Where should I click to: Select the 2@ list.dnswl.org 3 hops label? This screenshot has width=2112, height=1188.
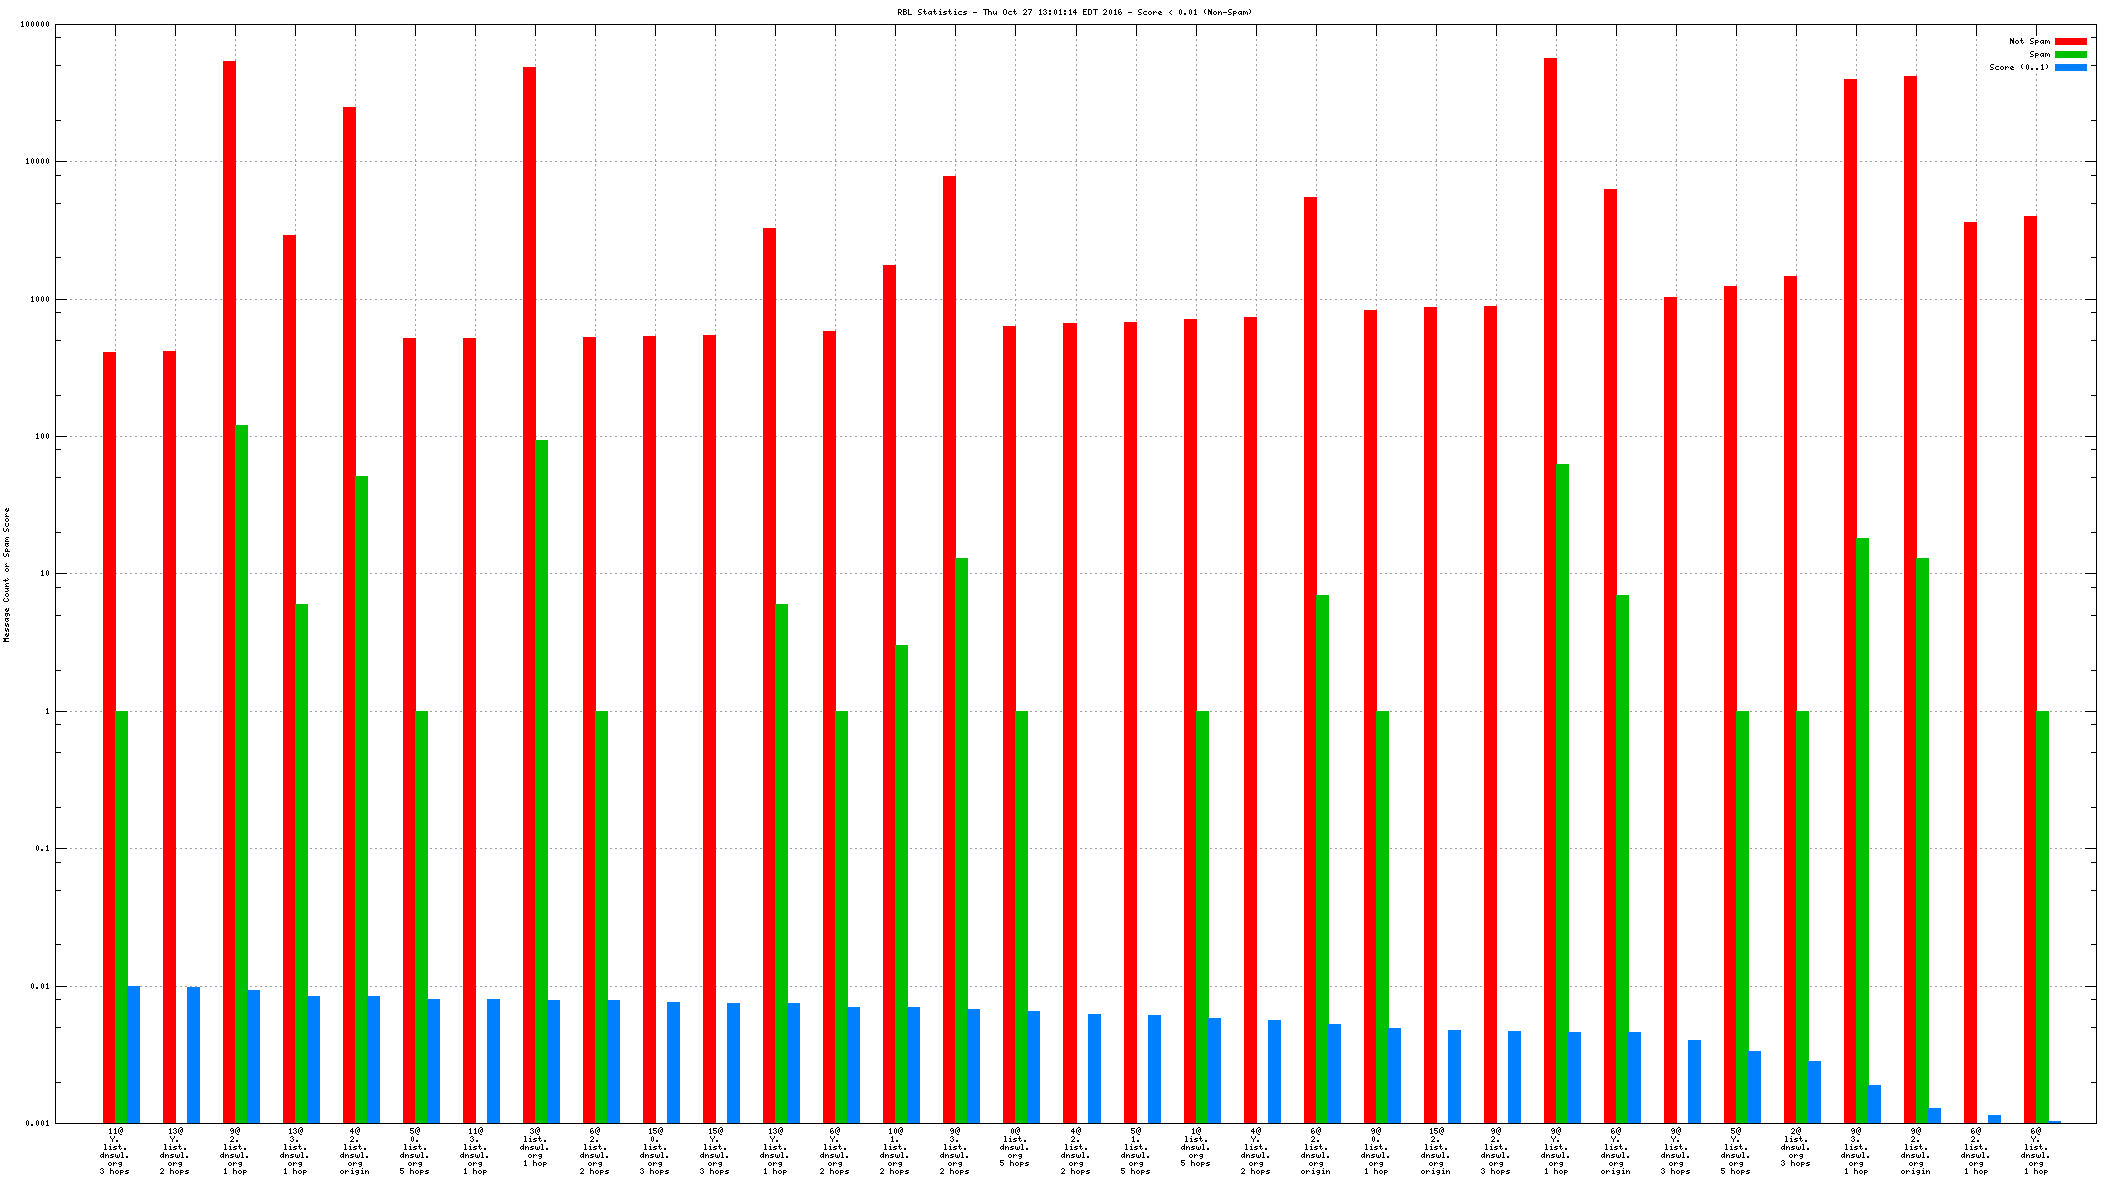tap(1796, 1147)
